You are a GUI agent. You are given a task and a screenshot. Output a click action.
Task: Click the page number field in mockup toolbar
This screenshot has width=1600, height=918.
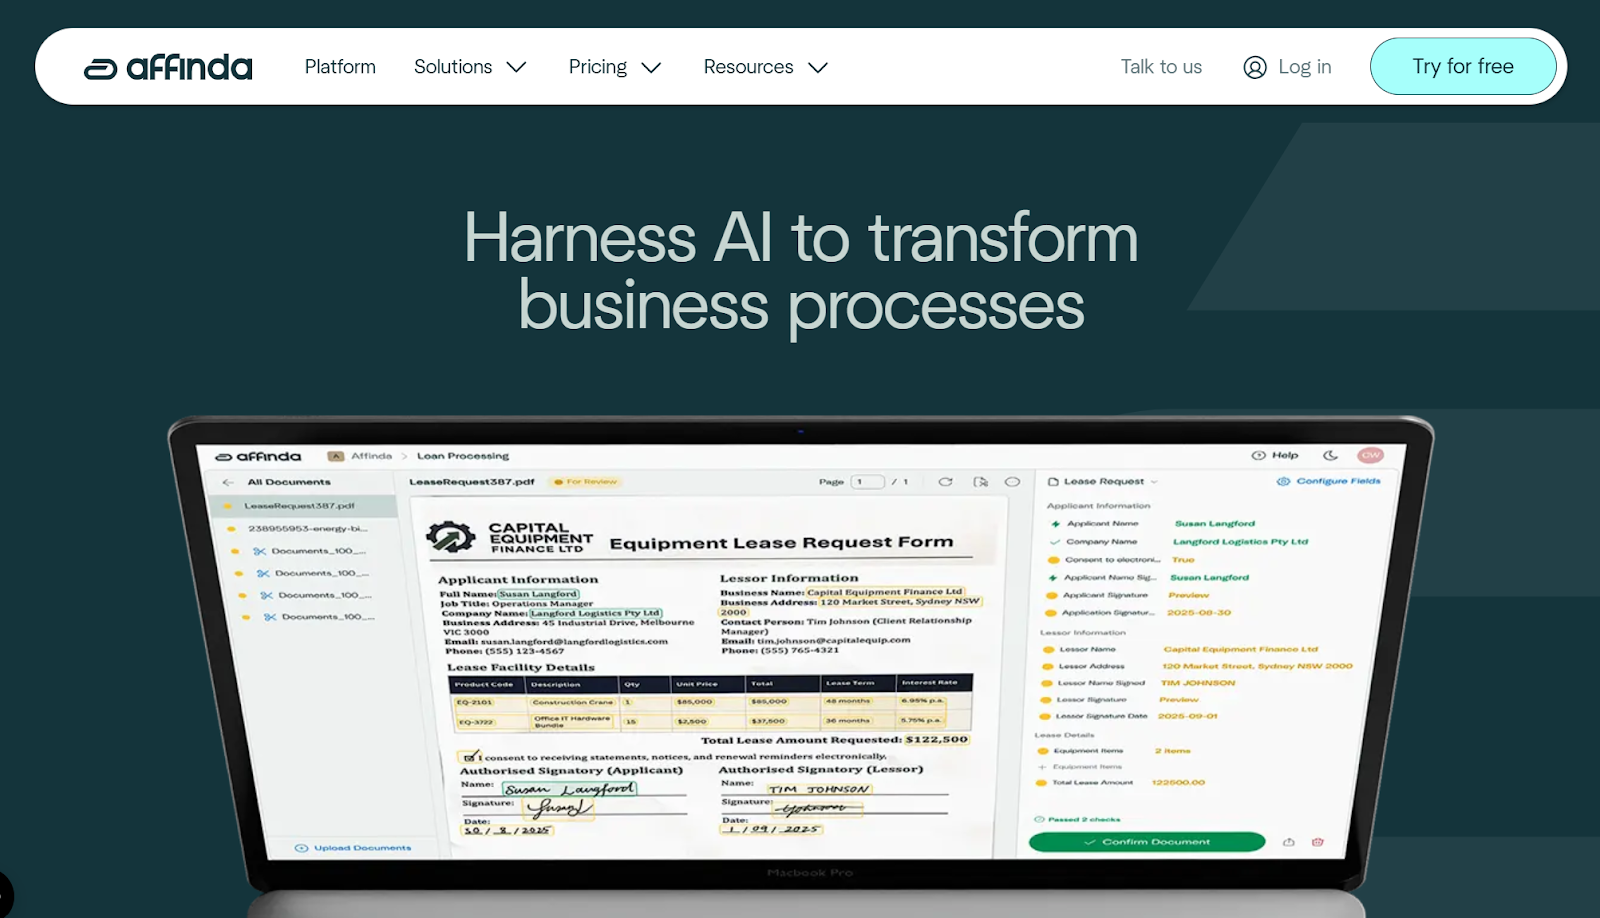867,482
